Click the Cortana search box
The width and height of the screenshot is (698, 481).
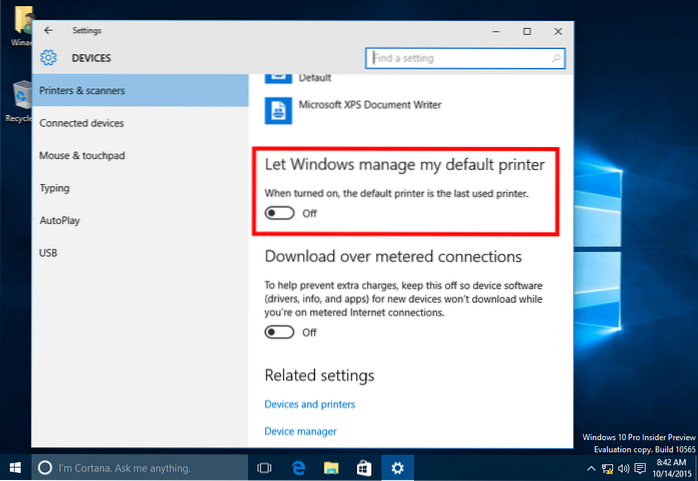click(140, 467)
